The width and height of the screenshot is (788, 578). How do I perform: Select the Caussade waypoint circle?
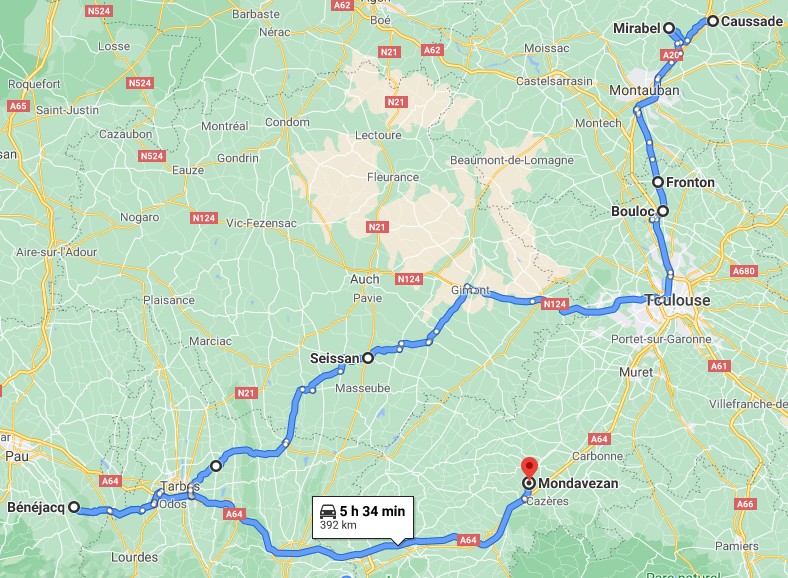[713, 21]
